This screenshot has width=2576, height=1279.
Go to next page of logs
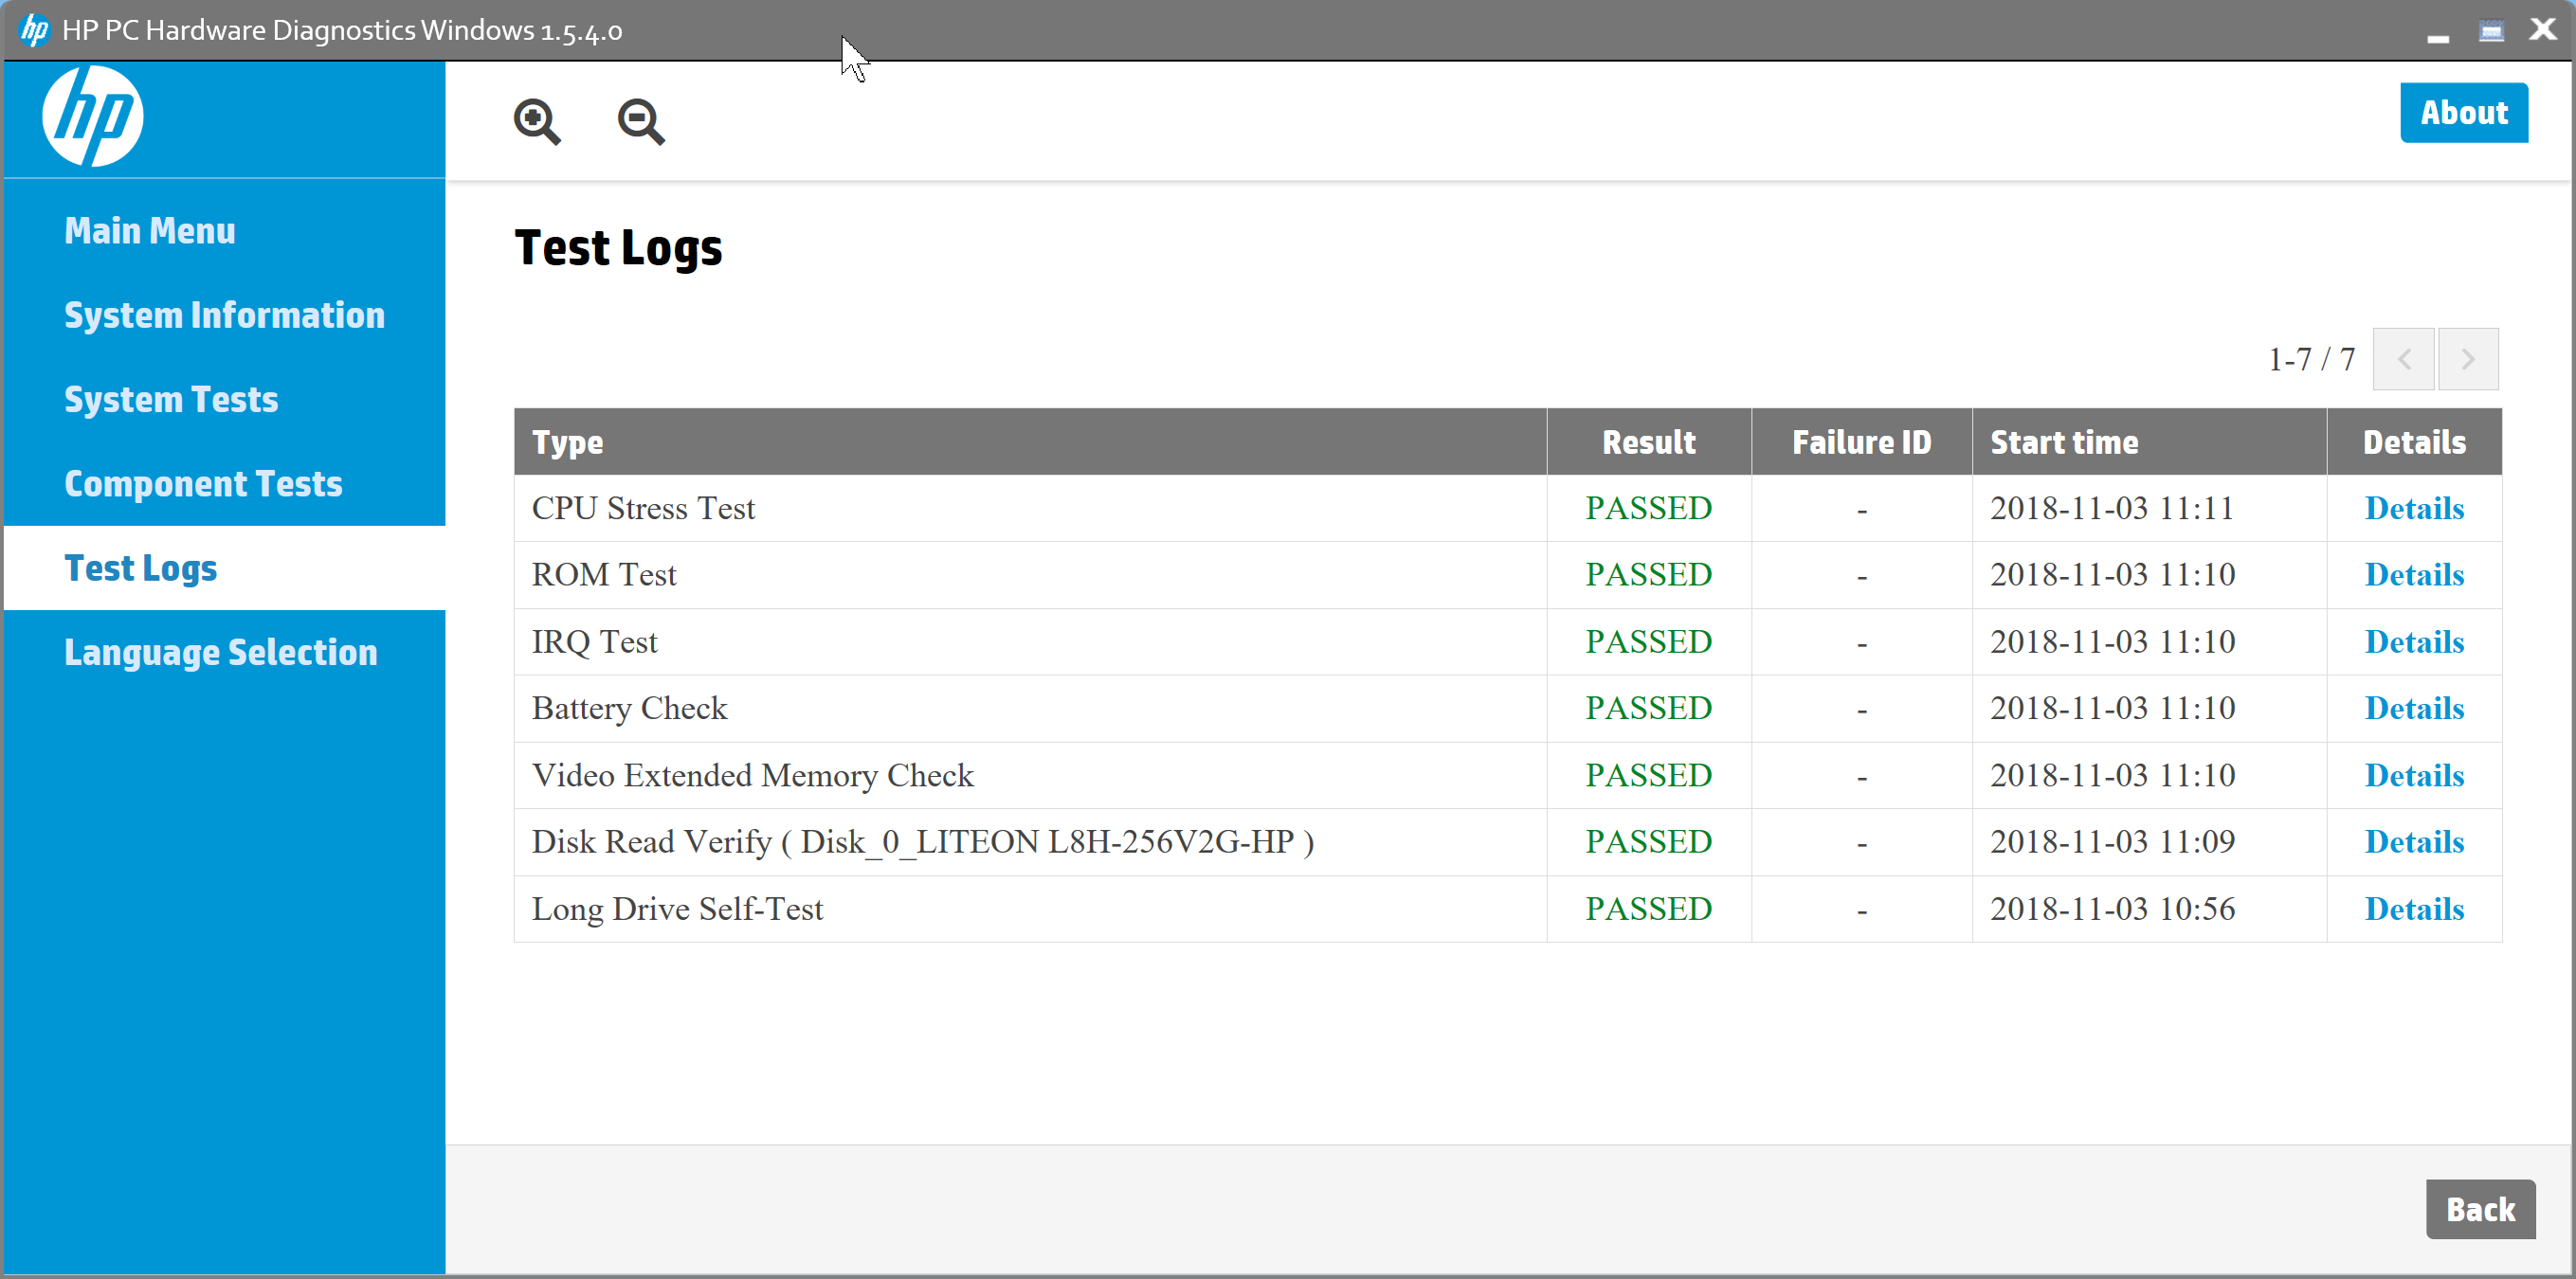(2467, 359)
